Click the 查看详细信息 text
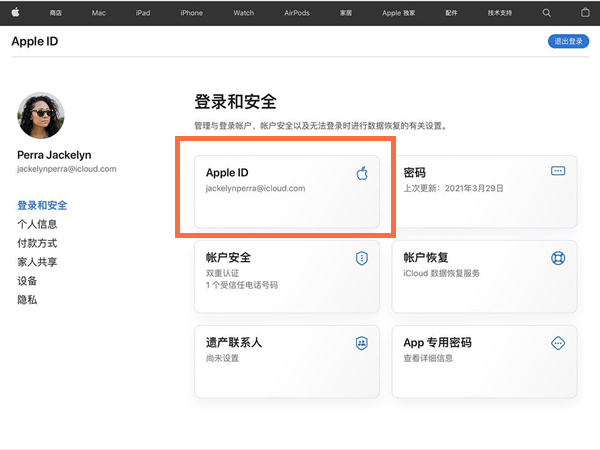The width and height of the screenshot is (600, 450). click(x=428, y=358)
